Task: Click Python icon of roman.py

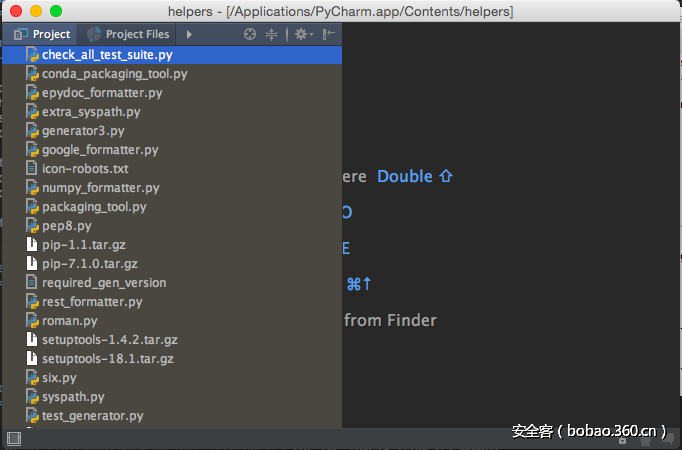Action: pos(32,321)
